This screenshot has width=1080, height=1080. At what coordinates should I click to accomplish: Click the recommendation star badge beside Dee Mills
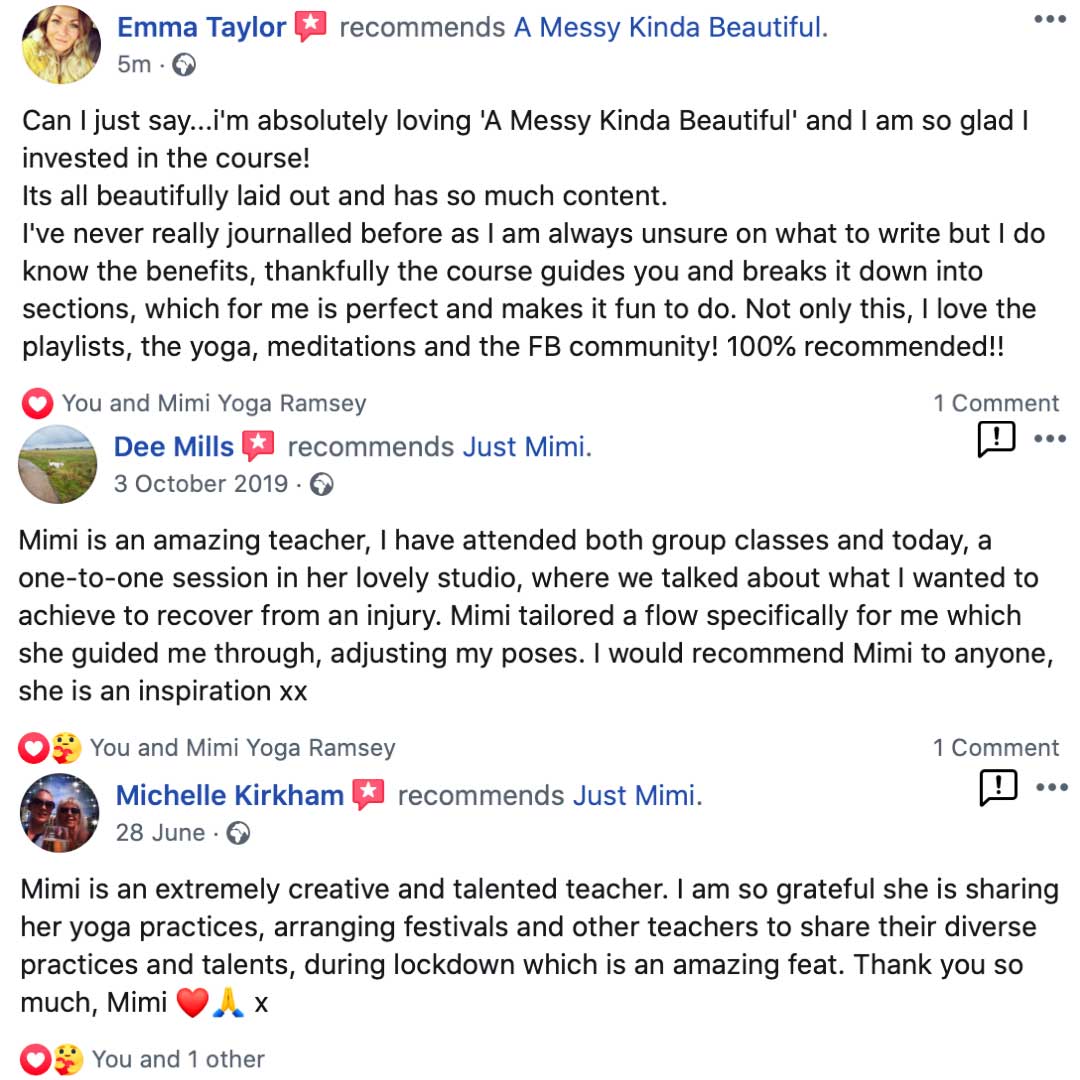[x=258, y=446]
